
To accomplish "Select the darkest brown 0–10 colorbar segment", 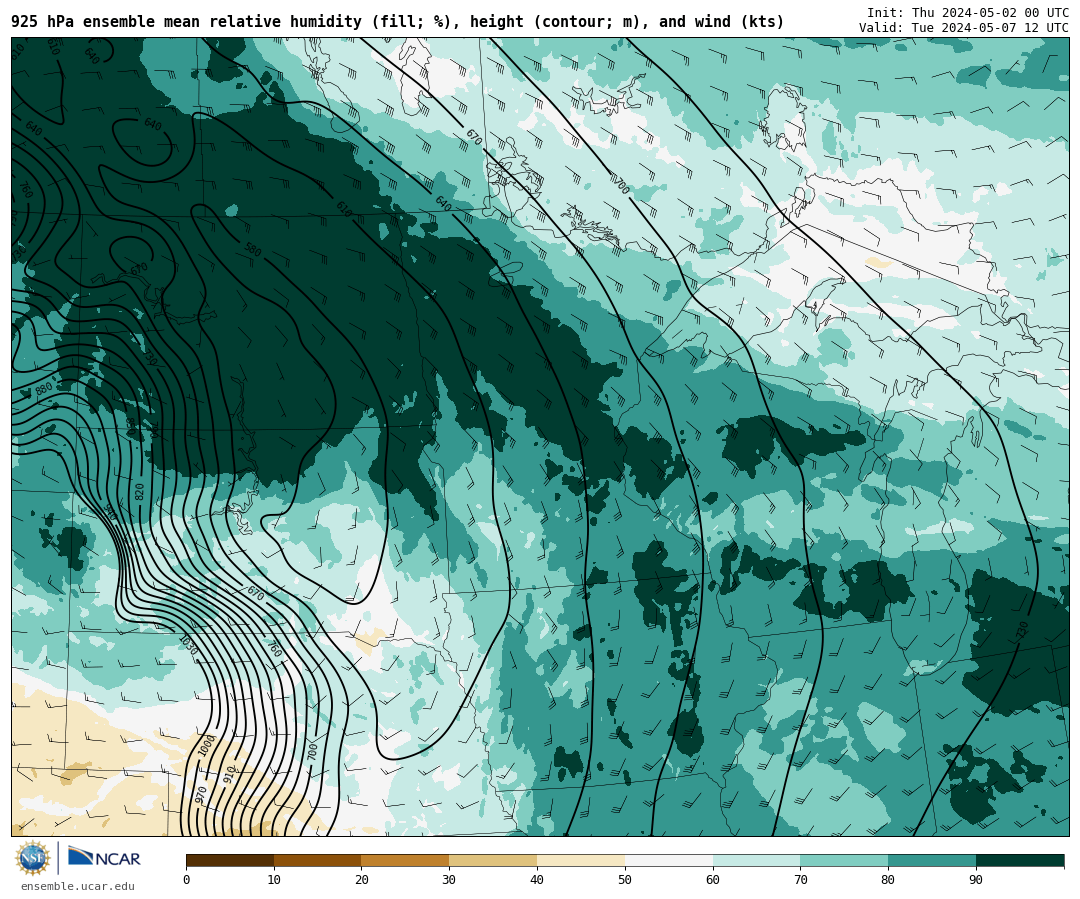I will tap(230, 860).
